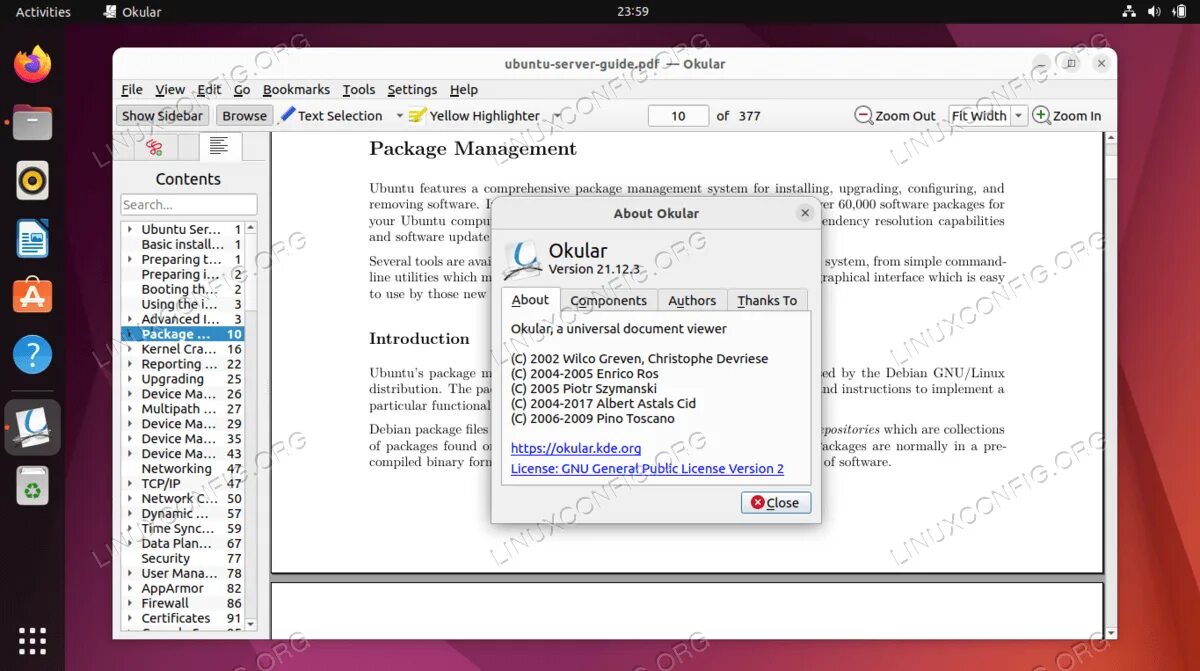Select 'Basic install...' contents row
Viewport: 1200px width, 671px height.
(x=182, y=244)
